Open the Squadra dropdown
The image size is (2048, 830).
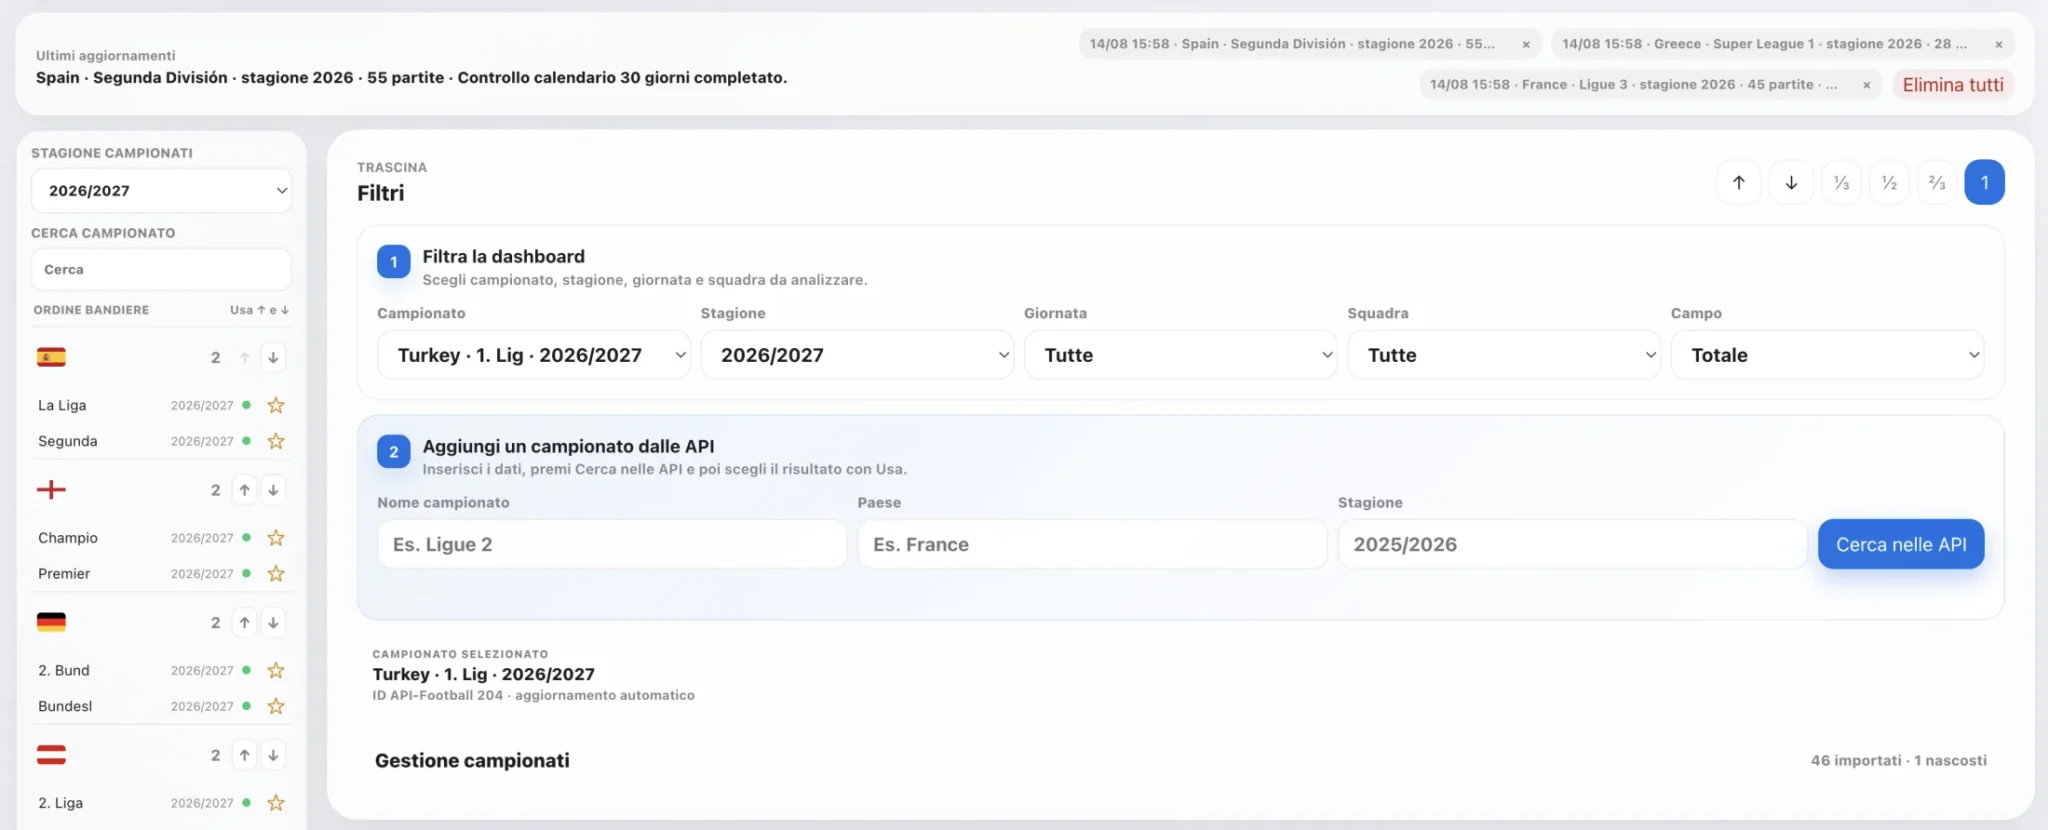coord(1504,355)
